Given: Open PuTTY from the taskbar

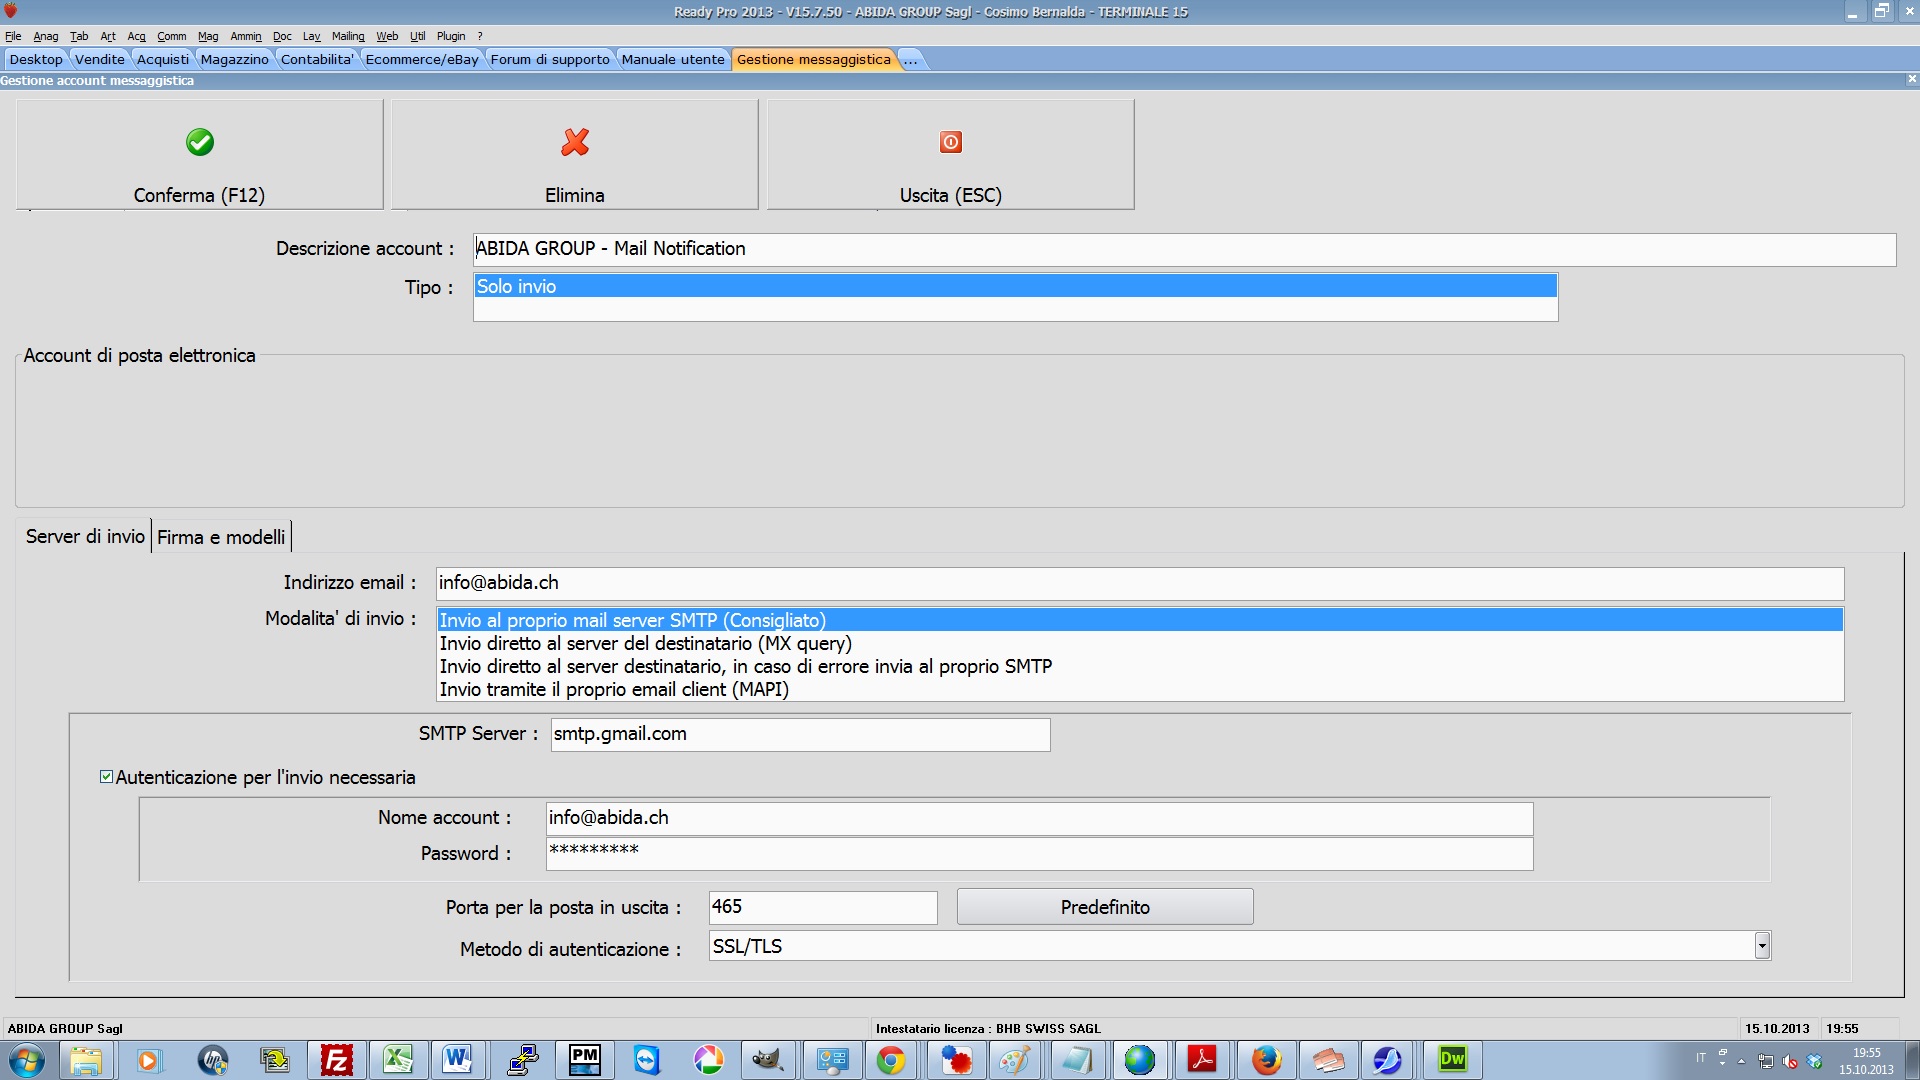Looking at the screenshot, I should click(x=522, y=1060).
